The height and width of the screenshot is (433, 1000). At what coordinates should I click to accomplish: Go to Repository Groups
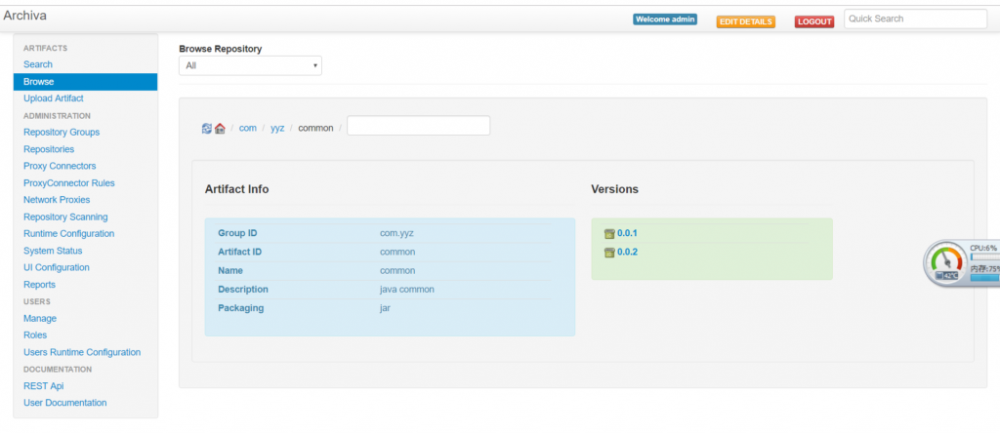click(x=61, y=132)
